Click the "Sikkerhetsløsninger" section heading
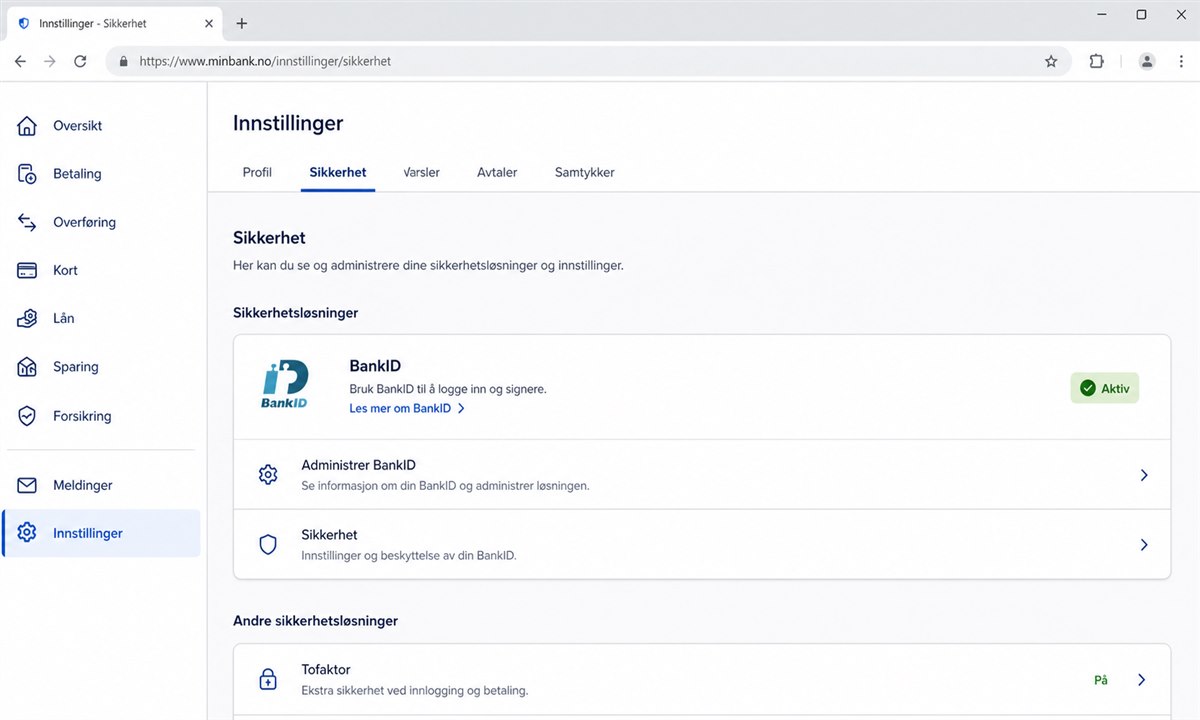Image resolution: width=1200 pixels, height=720 pixels. tap(295, 313)
